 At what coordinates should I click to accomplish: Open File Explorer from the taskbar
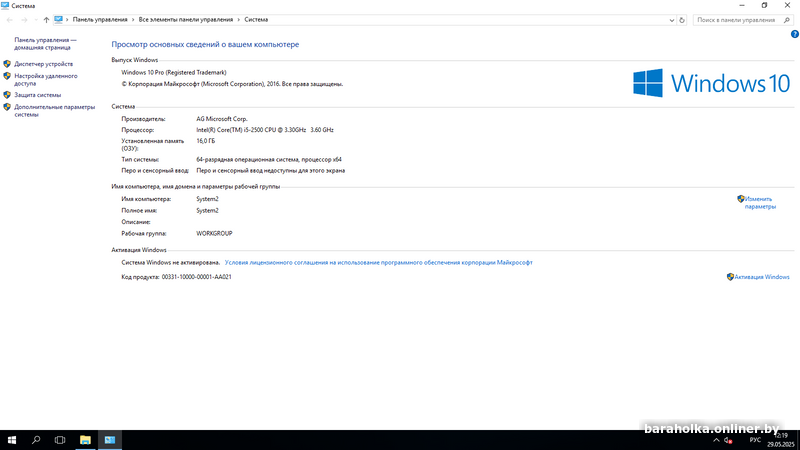point(85,440)
